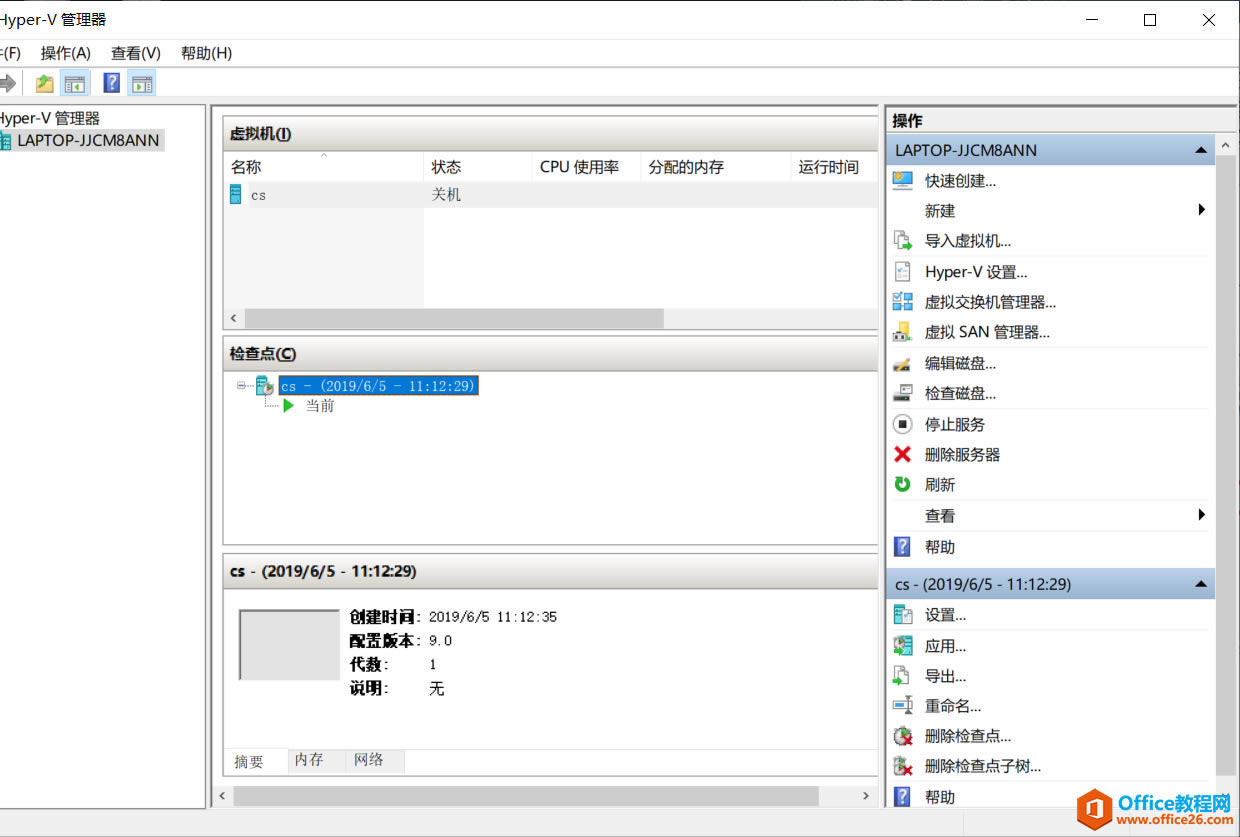Click the 快速创建 monitor icon
Image resolution: width=1240 pixels, height=837 pixels.
click(x=903, y=181)
